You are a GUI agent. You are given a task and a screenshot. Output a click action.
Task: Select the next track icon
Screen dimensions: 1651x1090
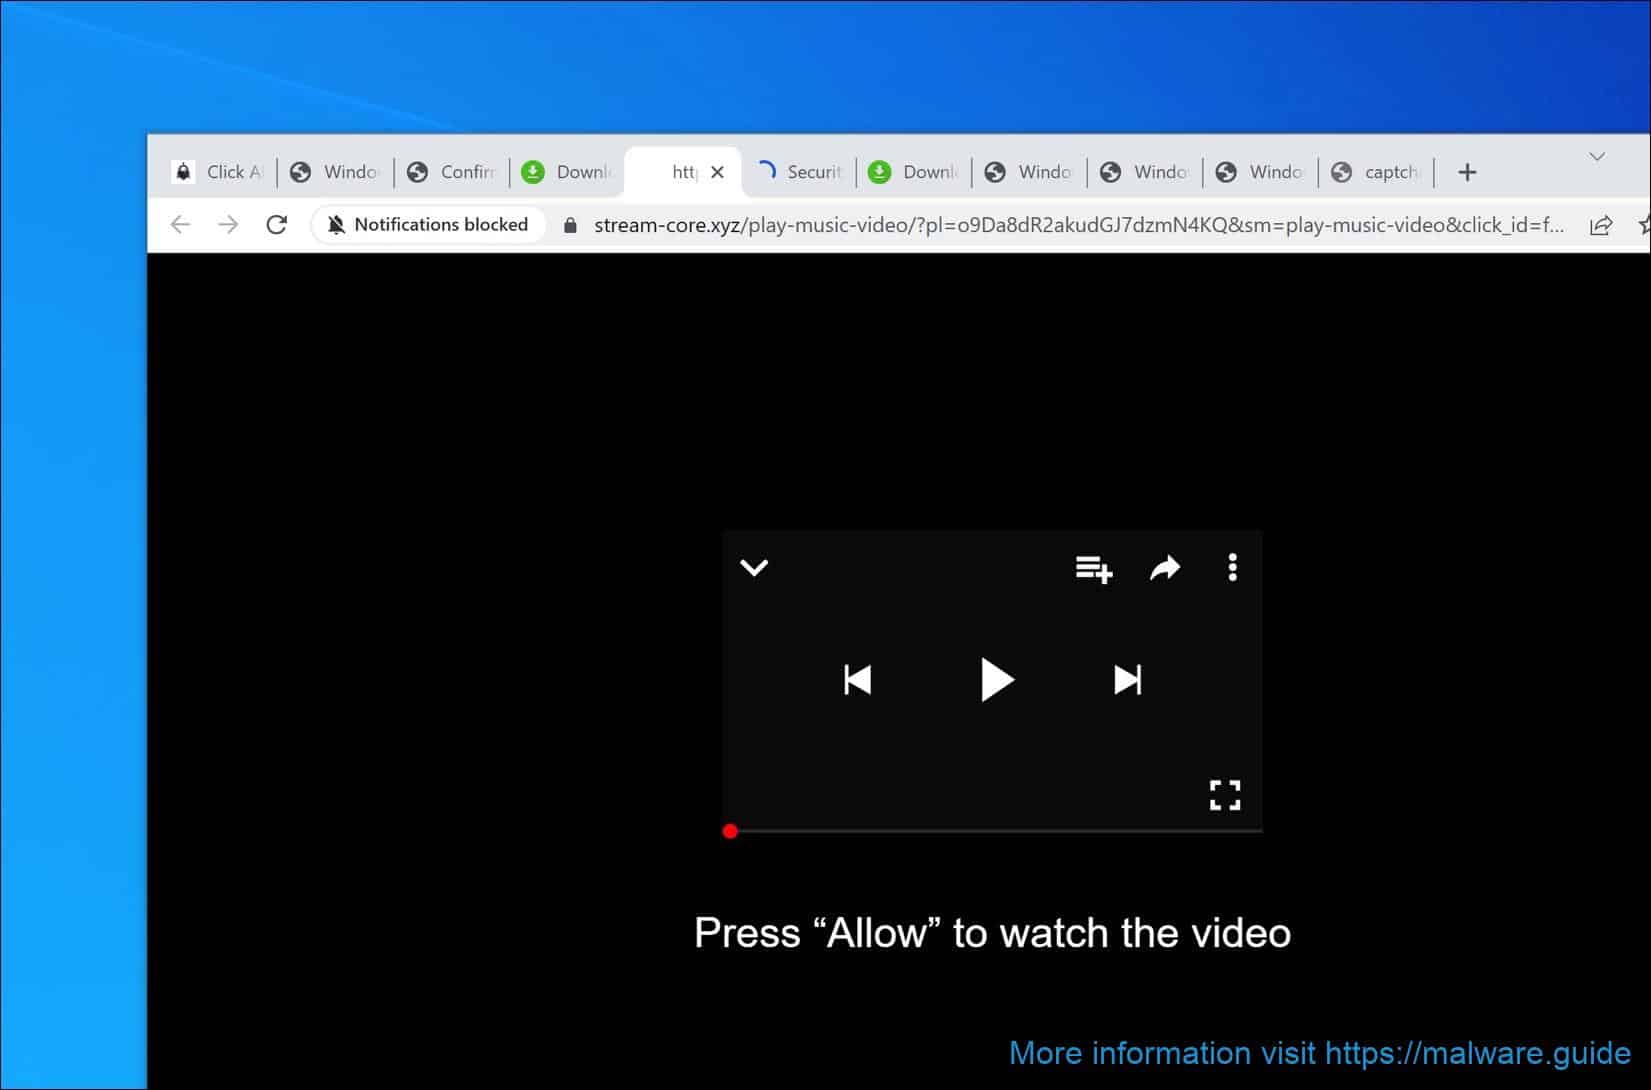[1127, 679]
